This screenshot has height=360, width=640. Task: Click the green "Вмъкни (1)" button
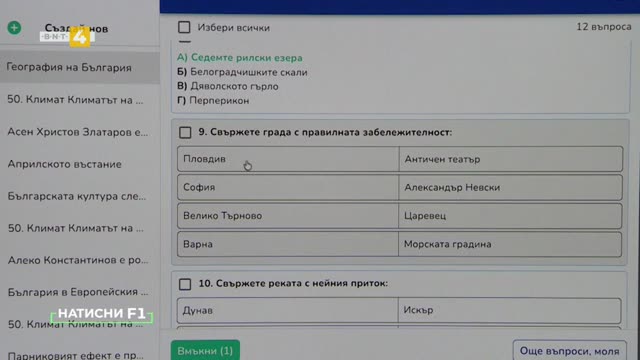[x=205, y=351]
